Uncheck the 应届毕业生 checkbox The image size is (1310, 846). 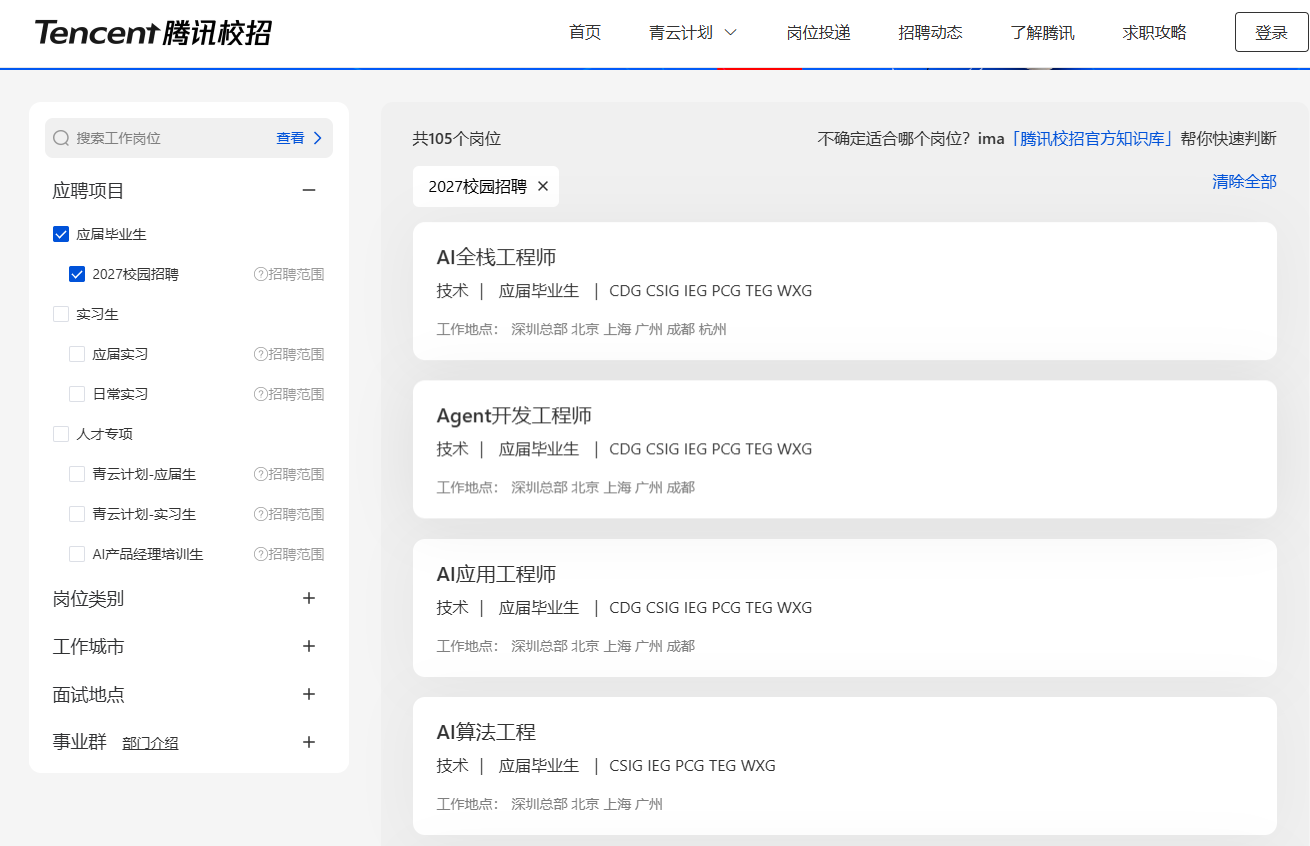click(61, 234)
